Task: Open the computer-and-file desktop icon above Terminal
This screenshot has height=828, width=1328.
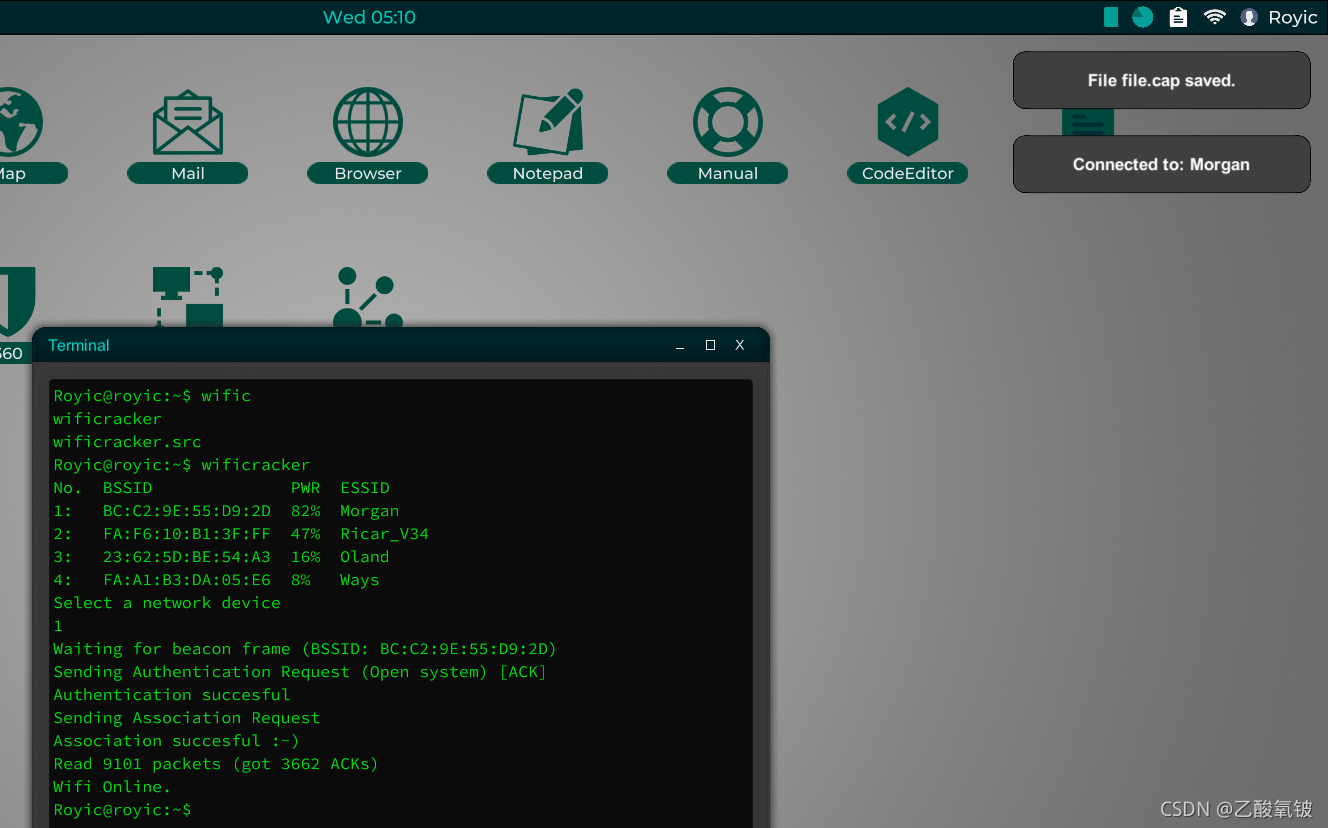Action: pyautogui.click(x=188, y=296)
